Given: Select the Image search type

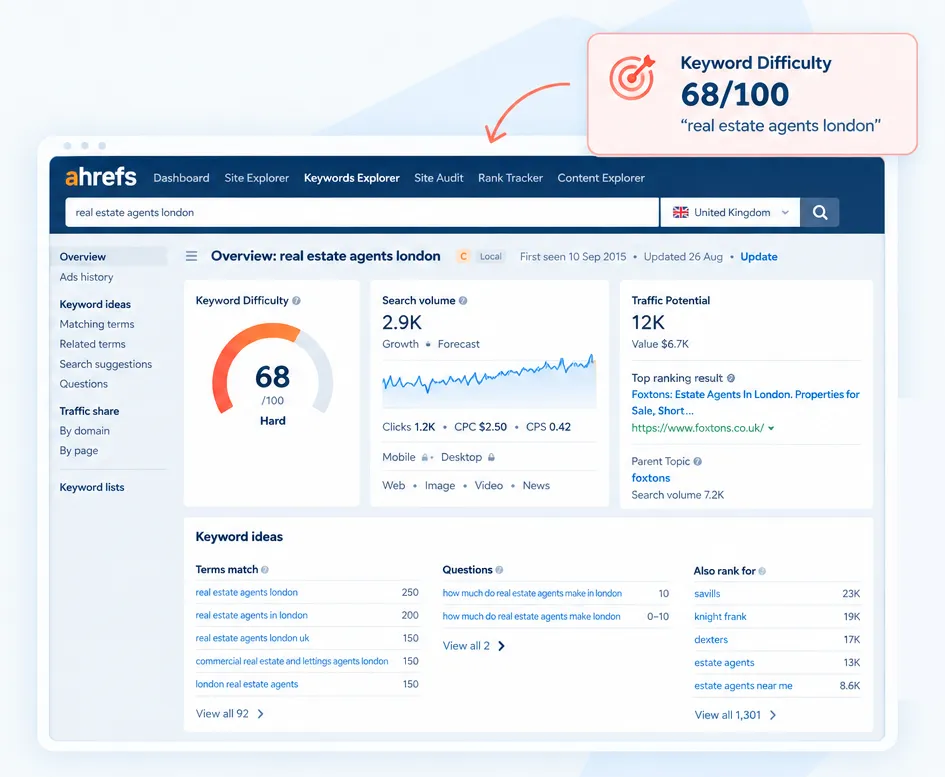Looking at the screenshot, I should coord(440,486).
